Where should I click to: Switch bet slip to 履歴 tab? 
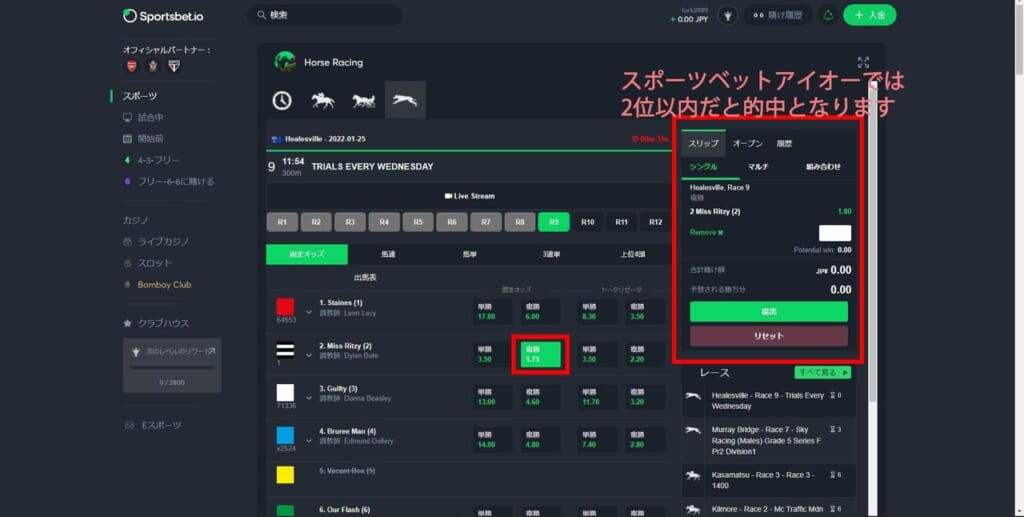tap(784, 143)
